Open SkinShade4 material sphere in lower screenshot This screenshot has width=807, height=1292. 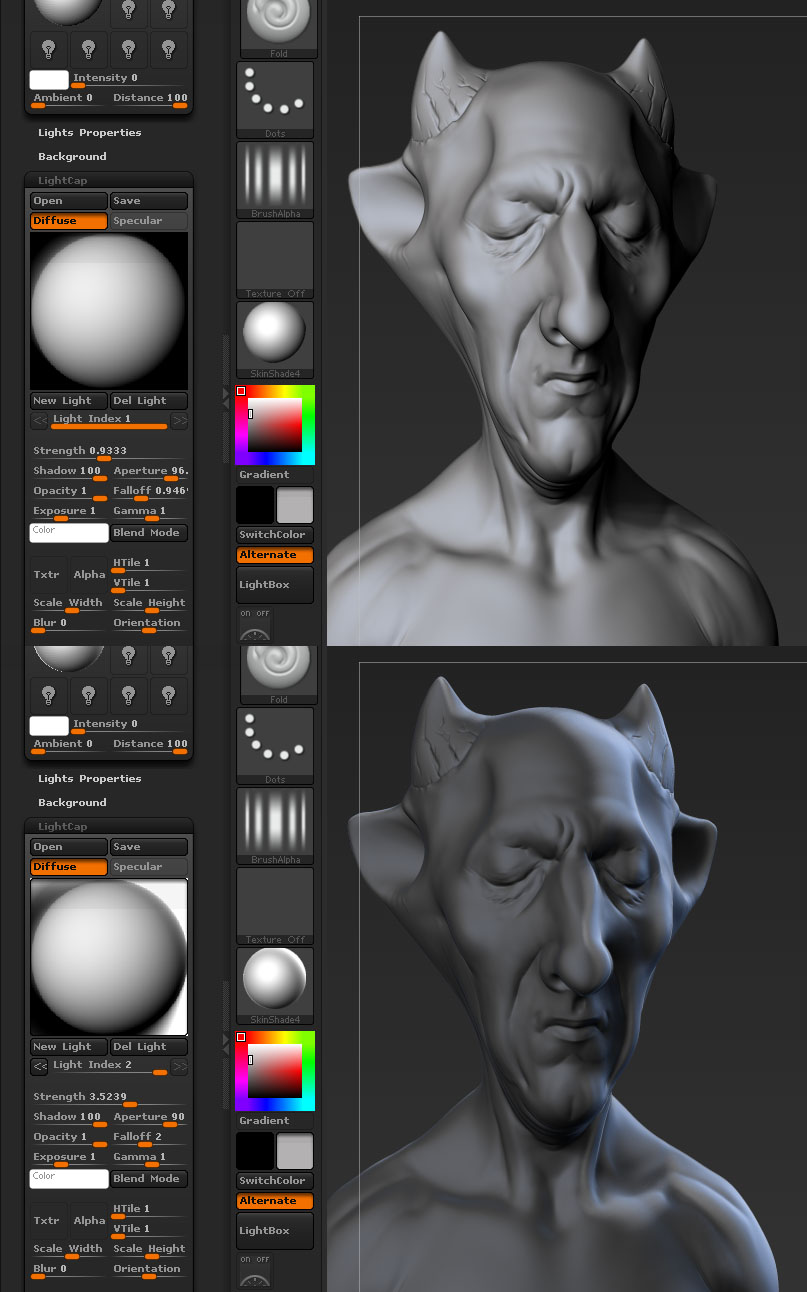tap(275, 985)
